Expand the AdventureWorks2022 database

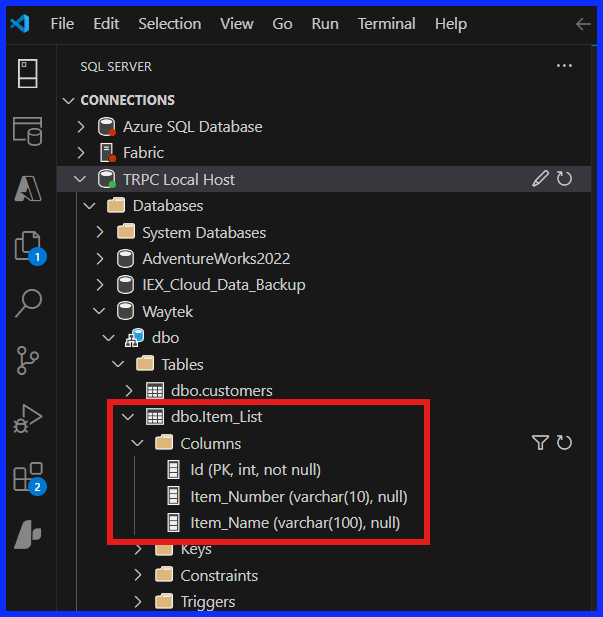[100, 259]
